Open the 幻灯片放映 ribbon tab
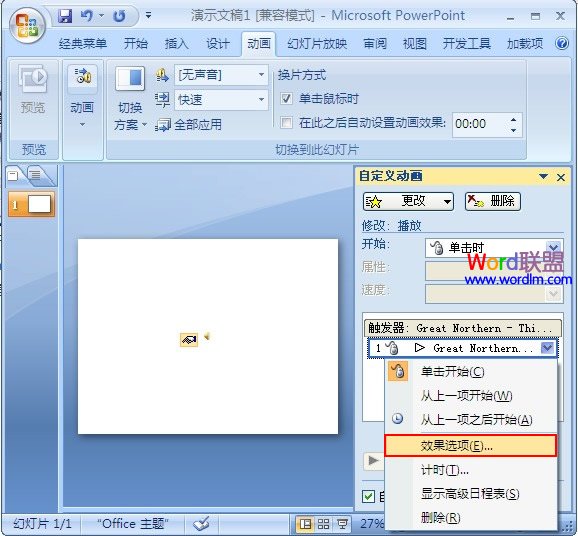 [317, 44]
